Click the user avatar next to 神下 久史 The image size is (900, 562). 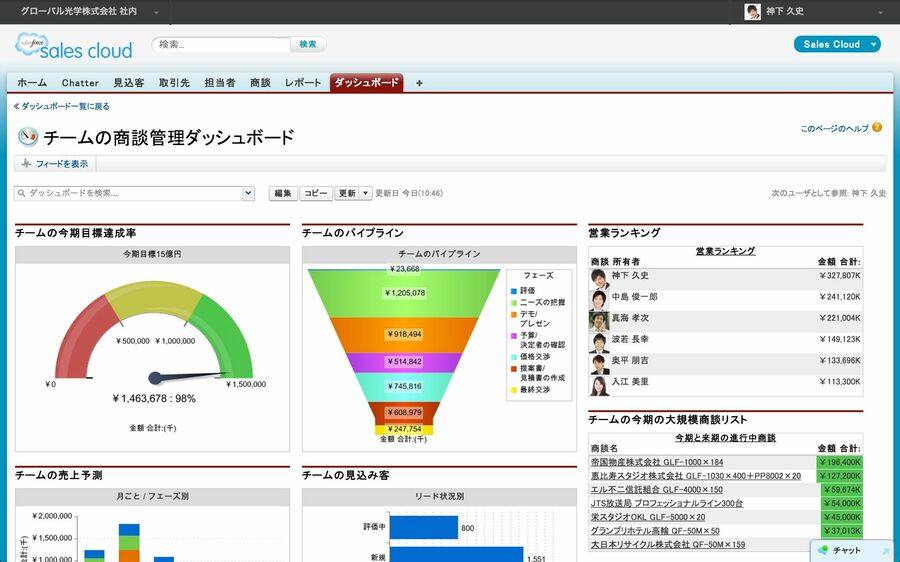coord(752,12)
